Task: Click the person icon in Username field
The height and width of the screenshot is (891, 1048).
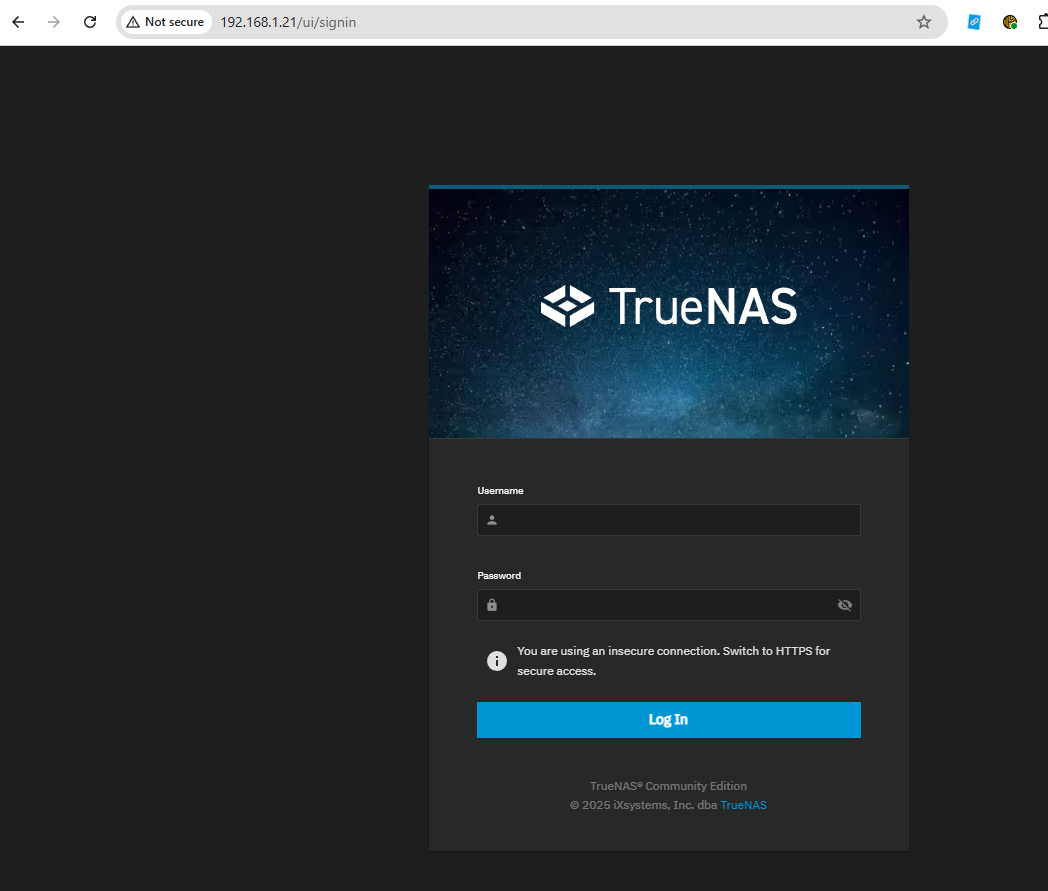Action: tap(492, 520)
